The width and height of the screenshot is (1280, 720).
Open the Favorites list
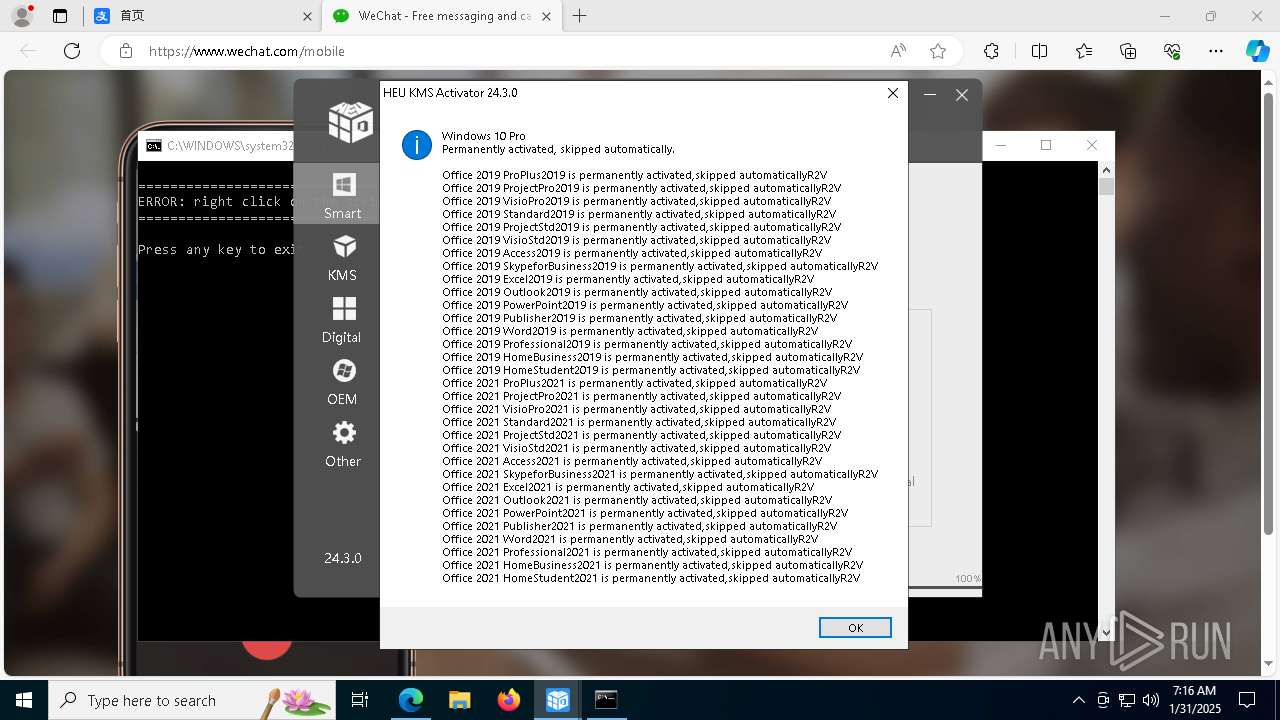pos(1084,51)
